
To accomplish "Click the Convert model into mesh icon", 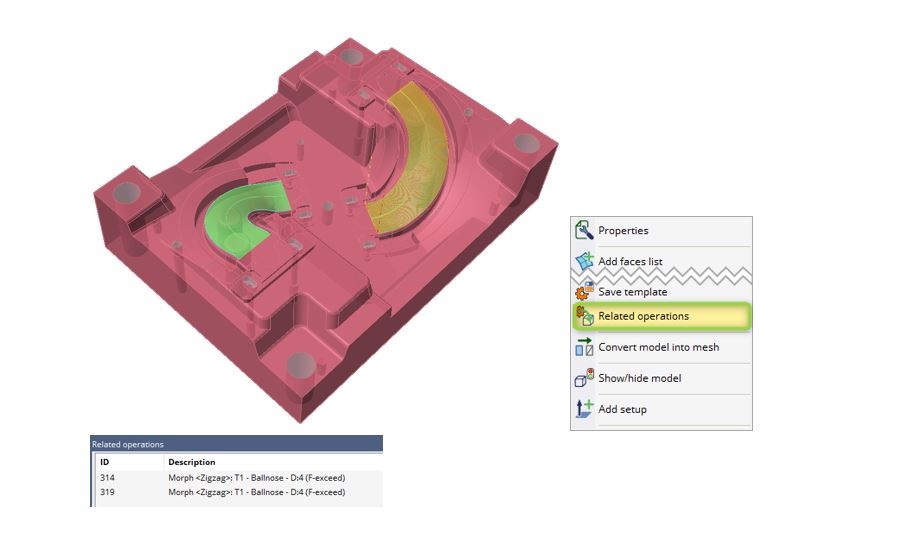I will point(584,347).
